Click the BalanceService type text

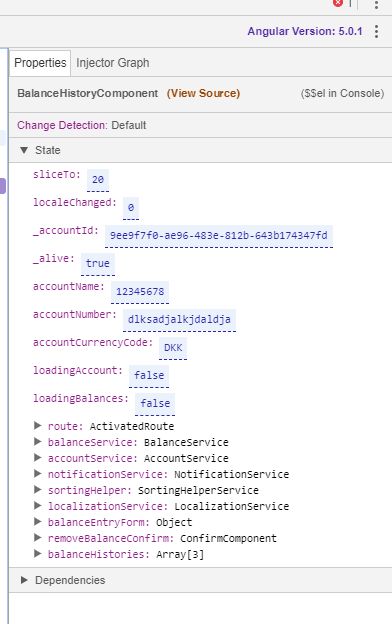[186, 442]
